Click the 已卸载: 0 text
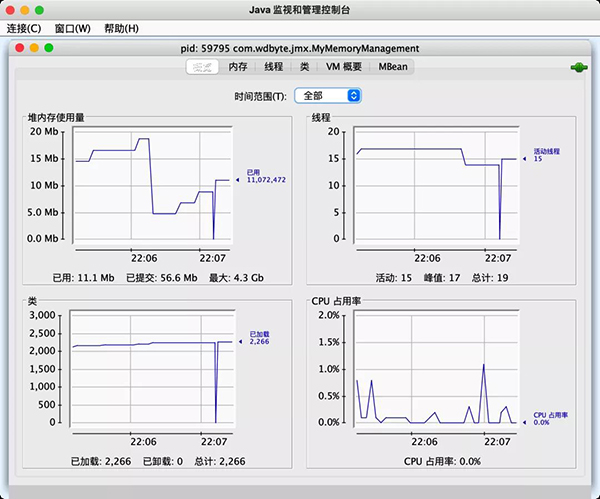This screenshot has height=499, width=600. click(x=163, y=461)
